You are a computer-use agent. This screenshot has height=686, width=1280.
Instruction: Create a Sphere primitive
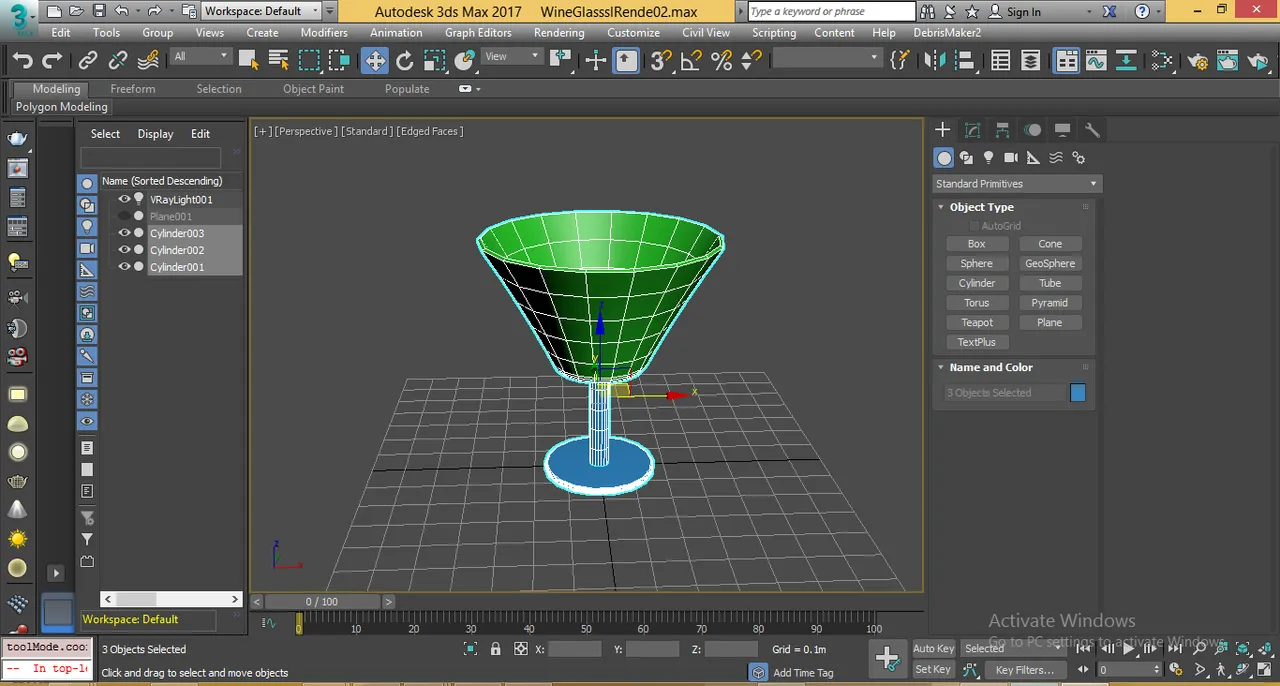(977, 264)
